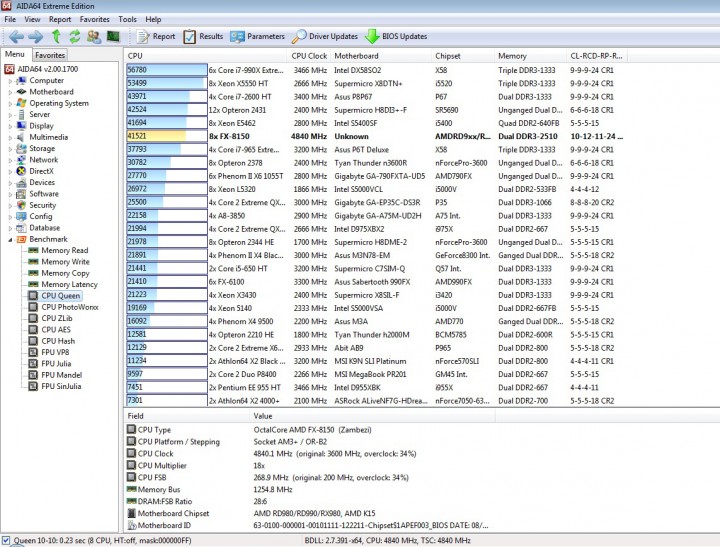Select the 7301 Athlon64 X2 4000+ score bar
This screenshot has width=720, height=547.
point(167,400)
